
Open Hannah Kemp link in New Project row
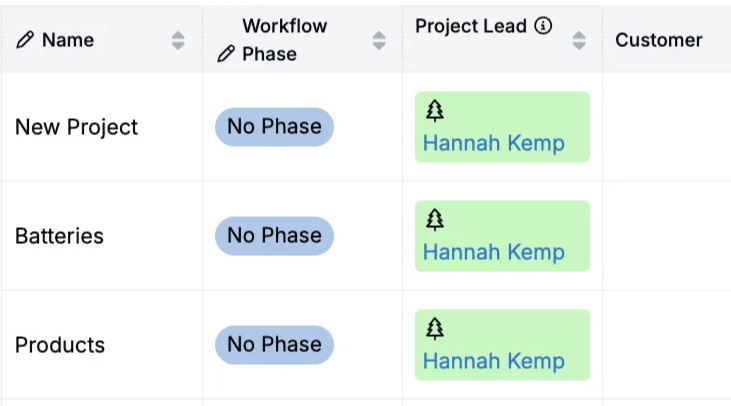493,143
